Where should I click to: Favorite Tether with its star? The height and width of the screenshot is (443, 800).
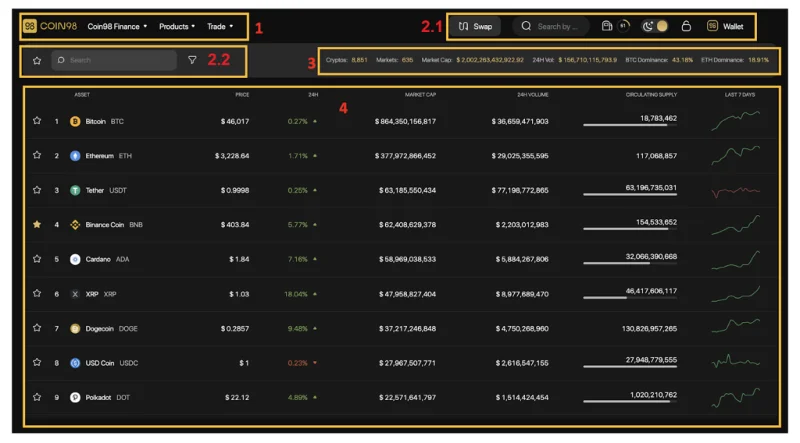point(37,190)
